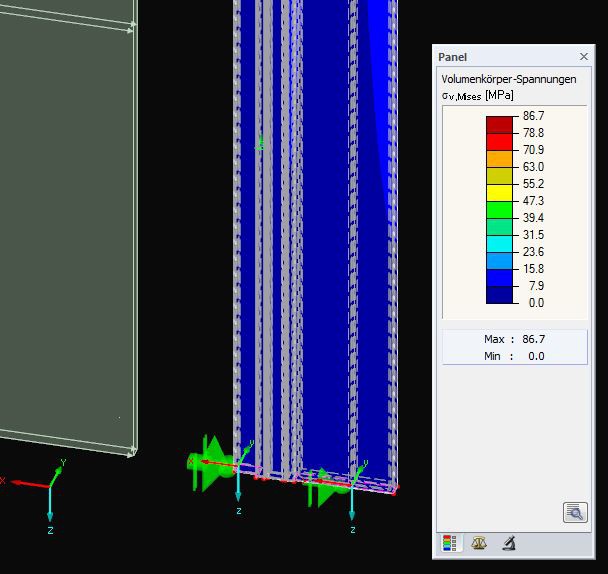Pick the olive 63.0 legend color

tap(499, 176)
